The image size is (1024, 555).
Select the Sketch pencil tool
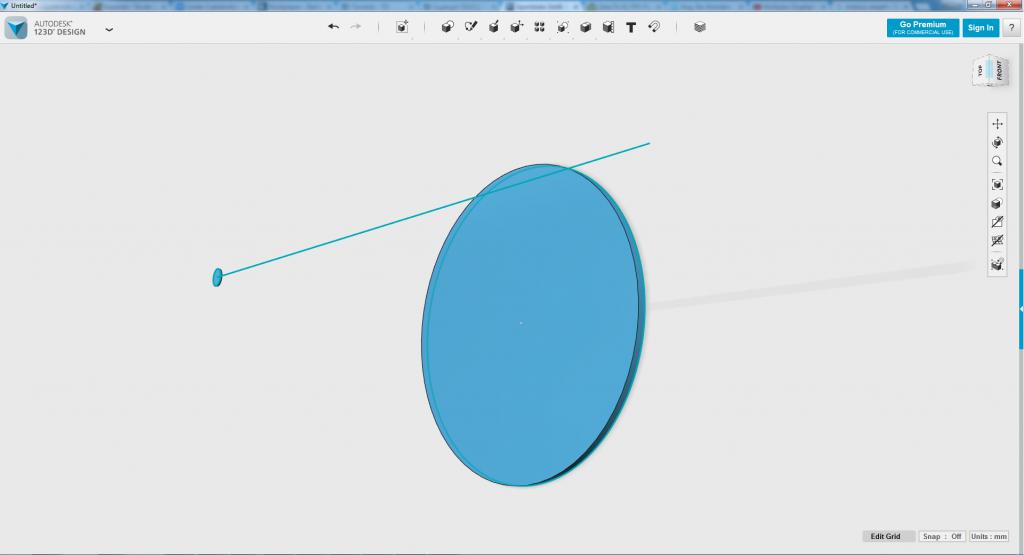coord(470,27)
